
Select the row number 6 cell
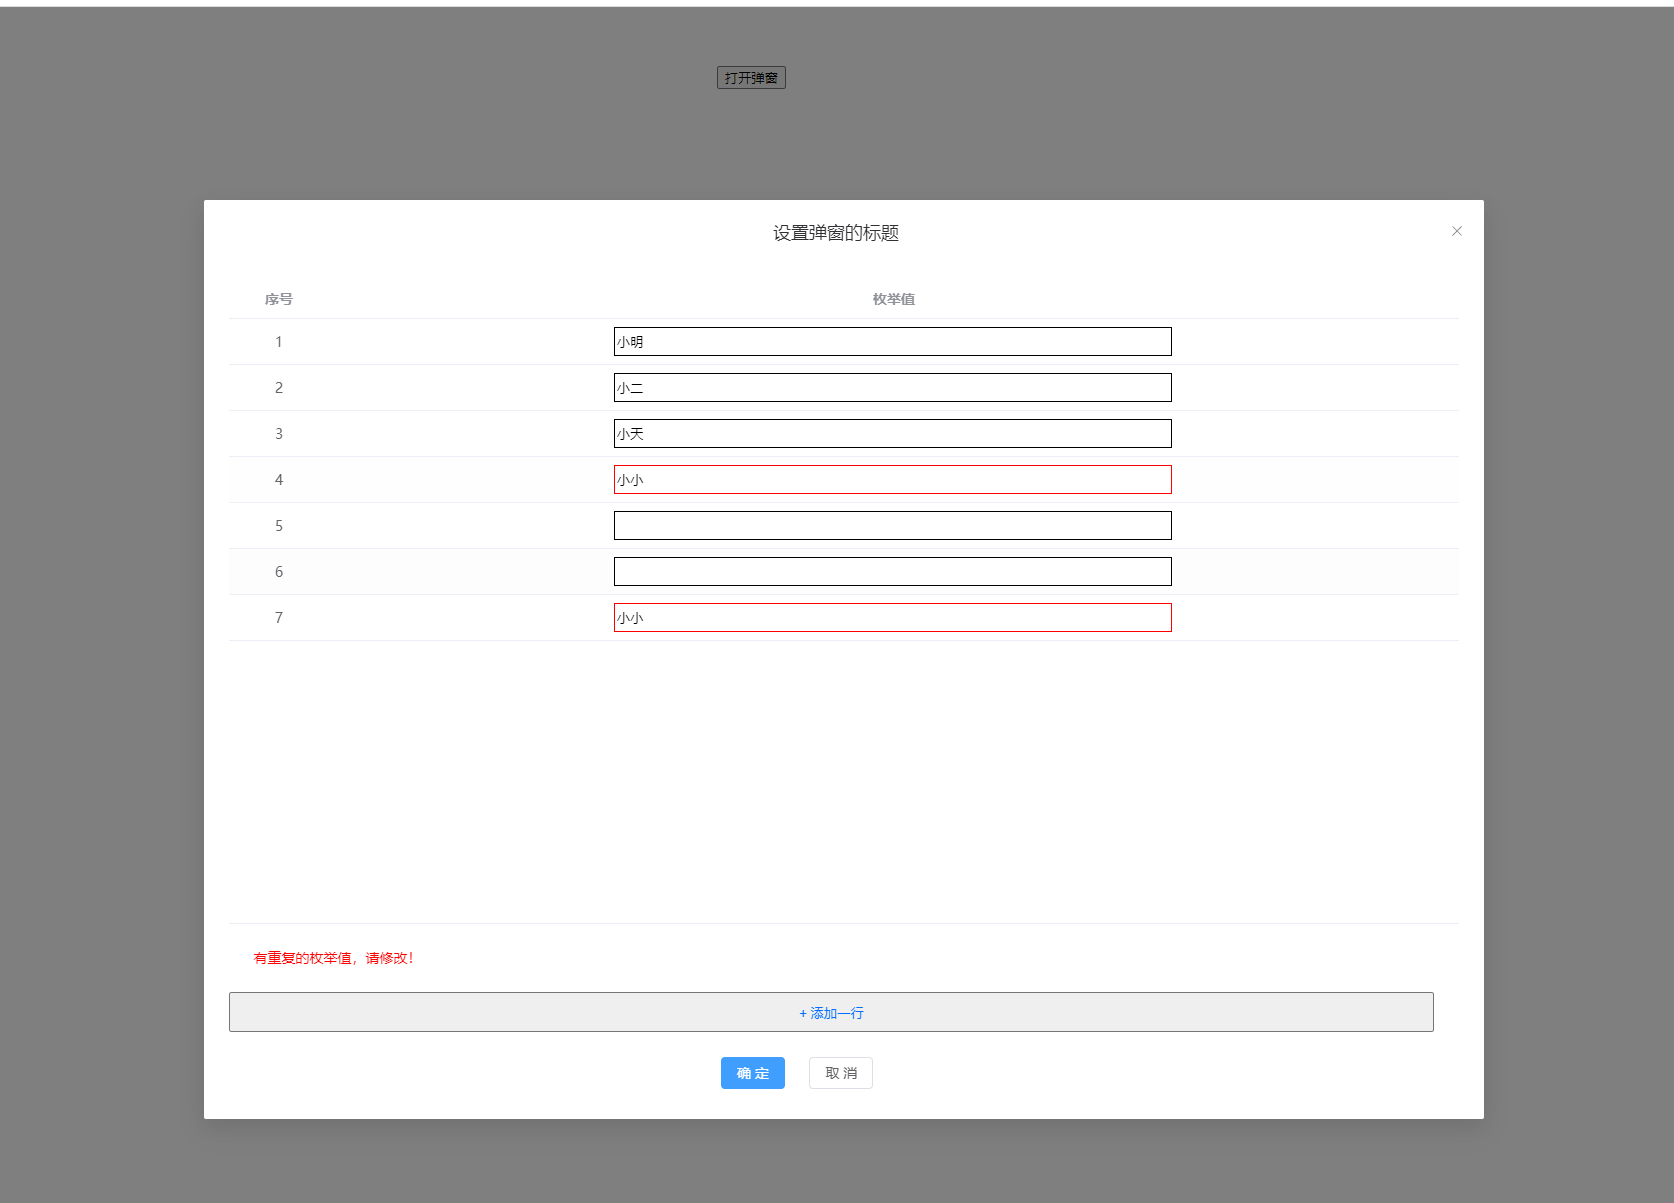pyautogui.click(x=279, y=572)
